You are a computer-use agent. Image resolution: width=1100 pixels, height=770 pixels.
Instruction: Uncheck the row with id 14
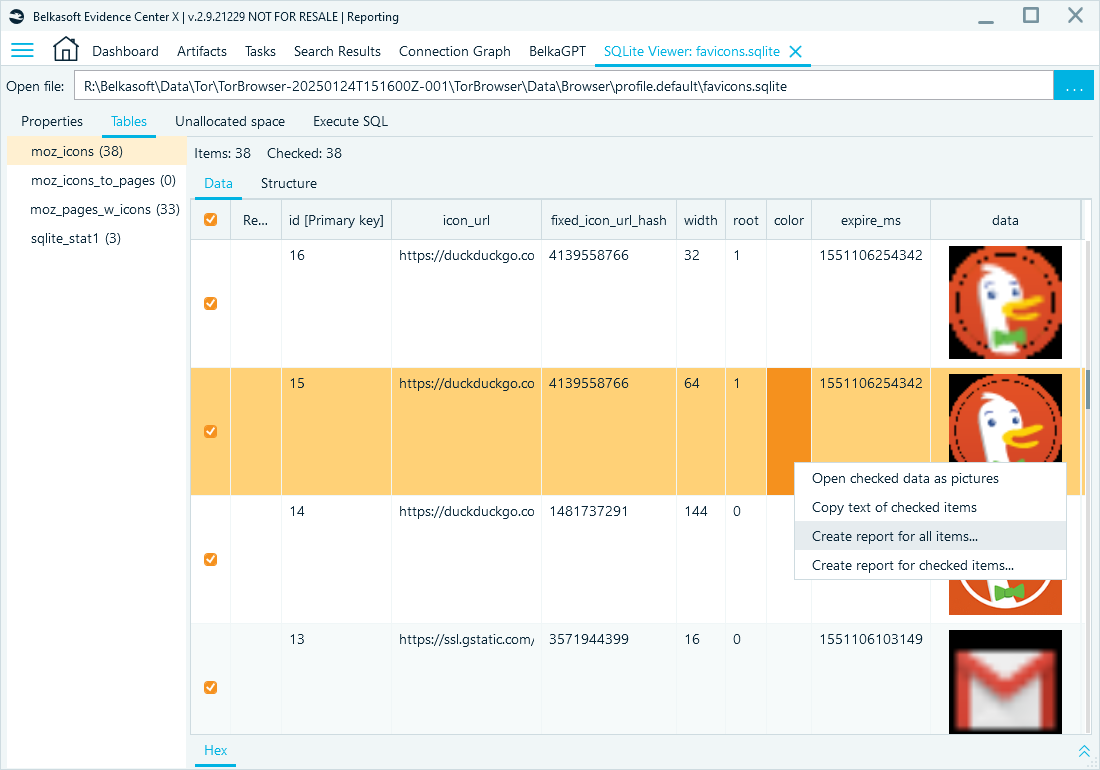210,559
